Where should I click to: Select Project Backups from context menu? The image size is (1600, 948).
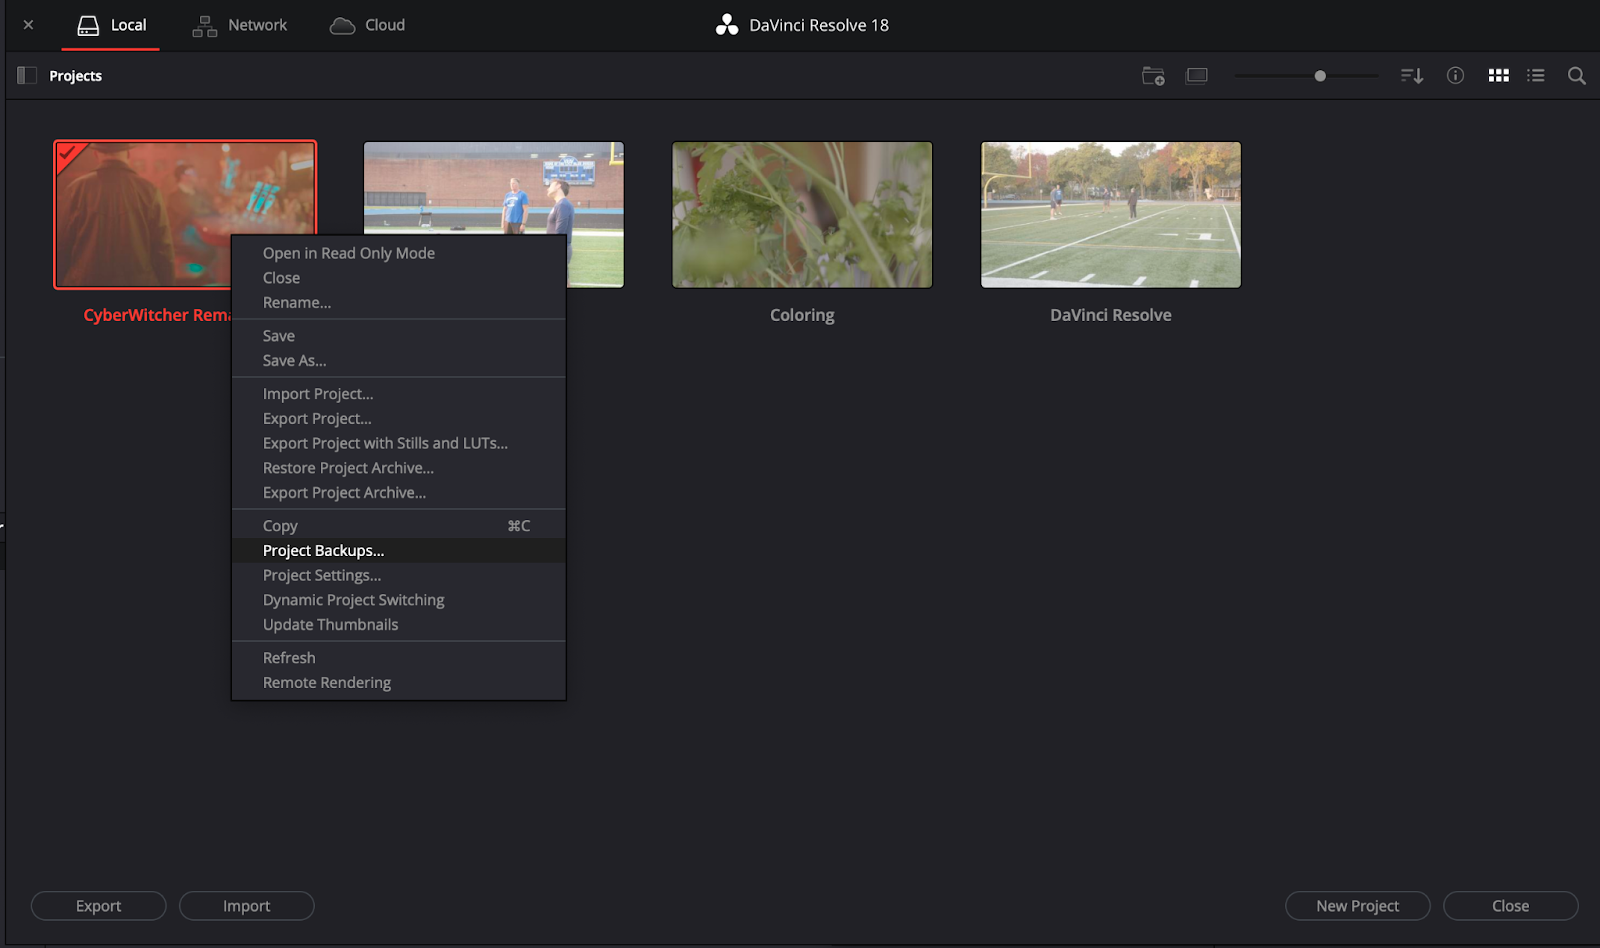tap(322, 550)
